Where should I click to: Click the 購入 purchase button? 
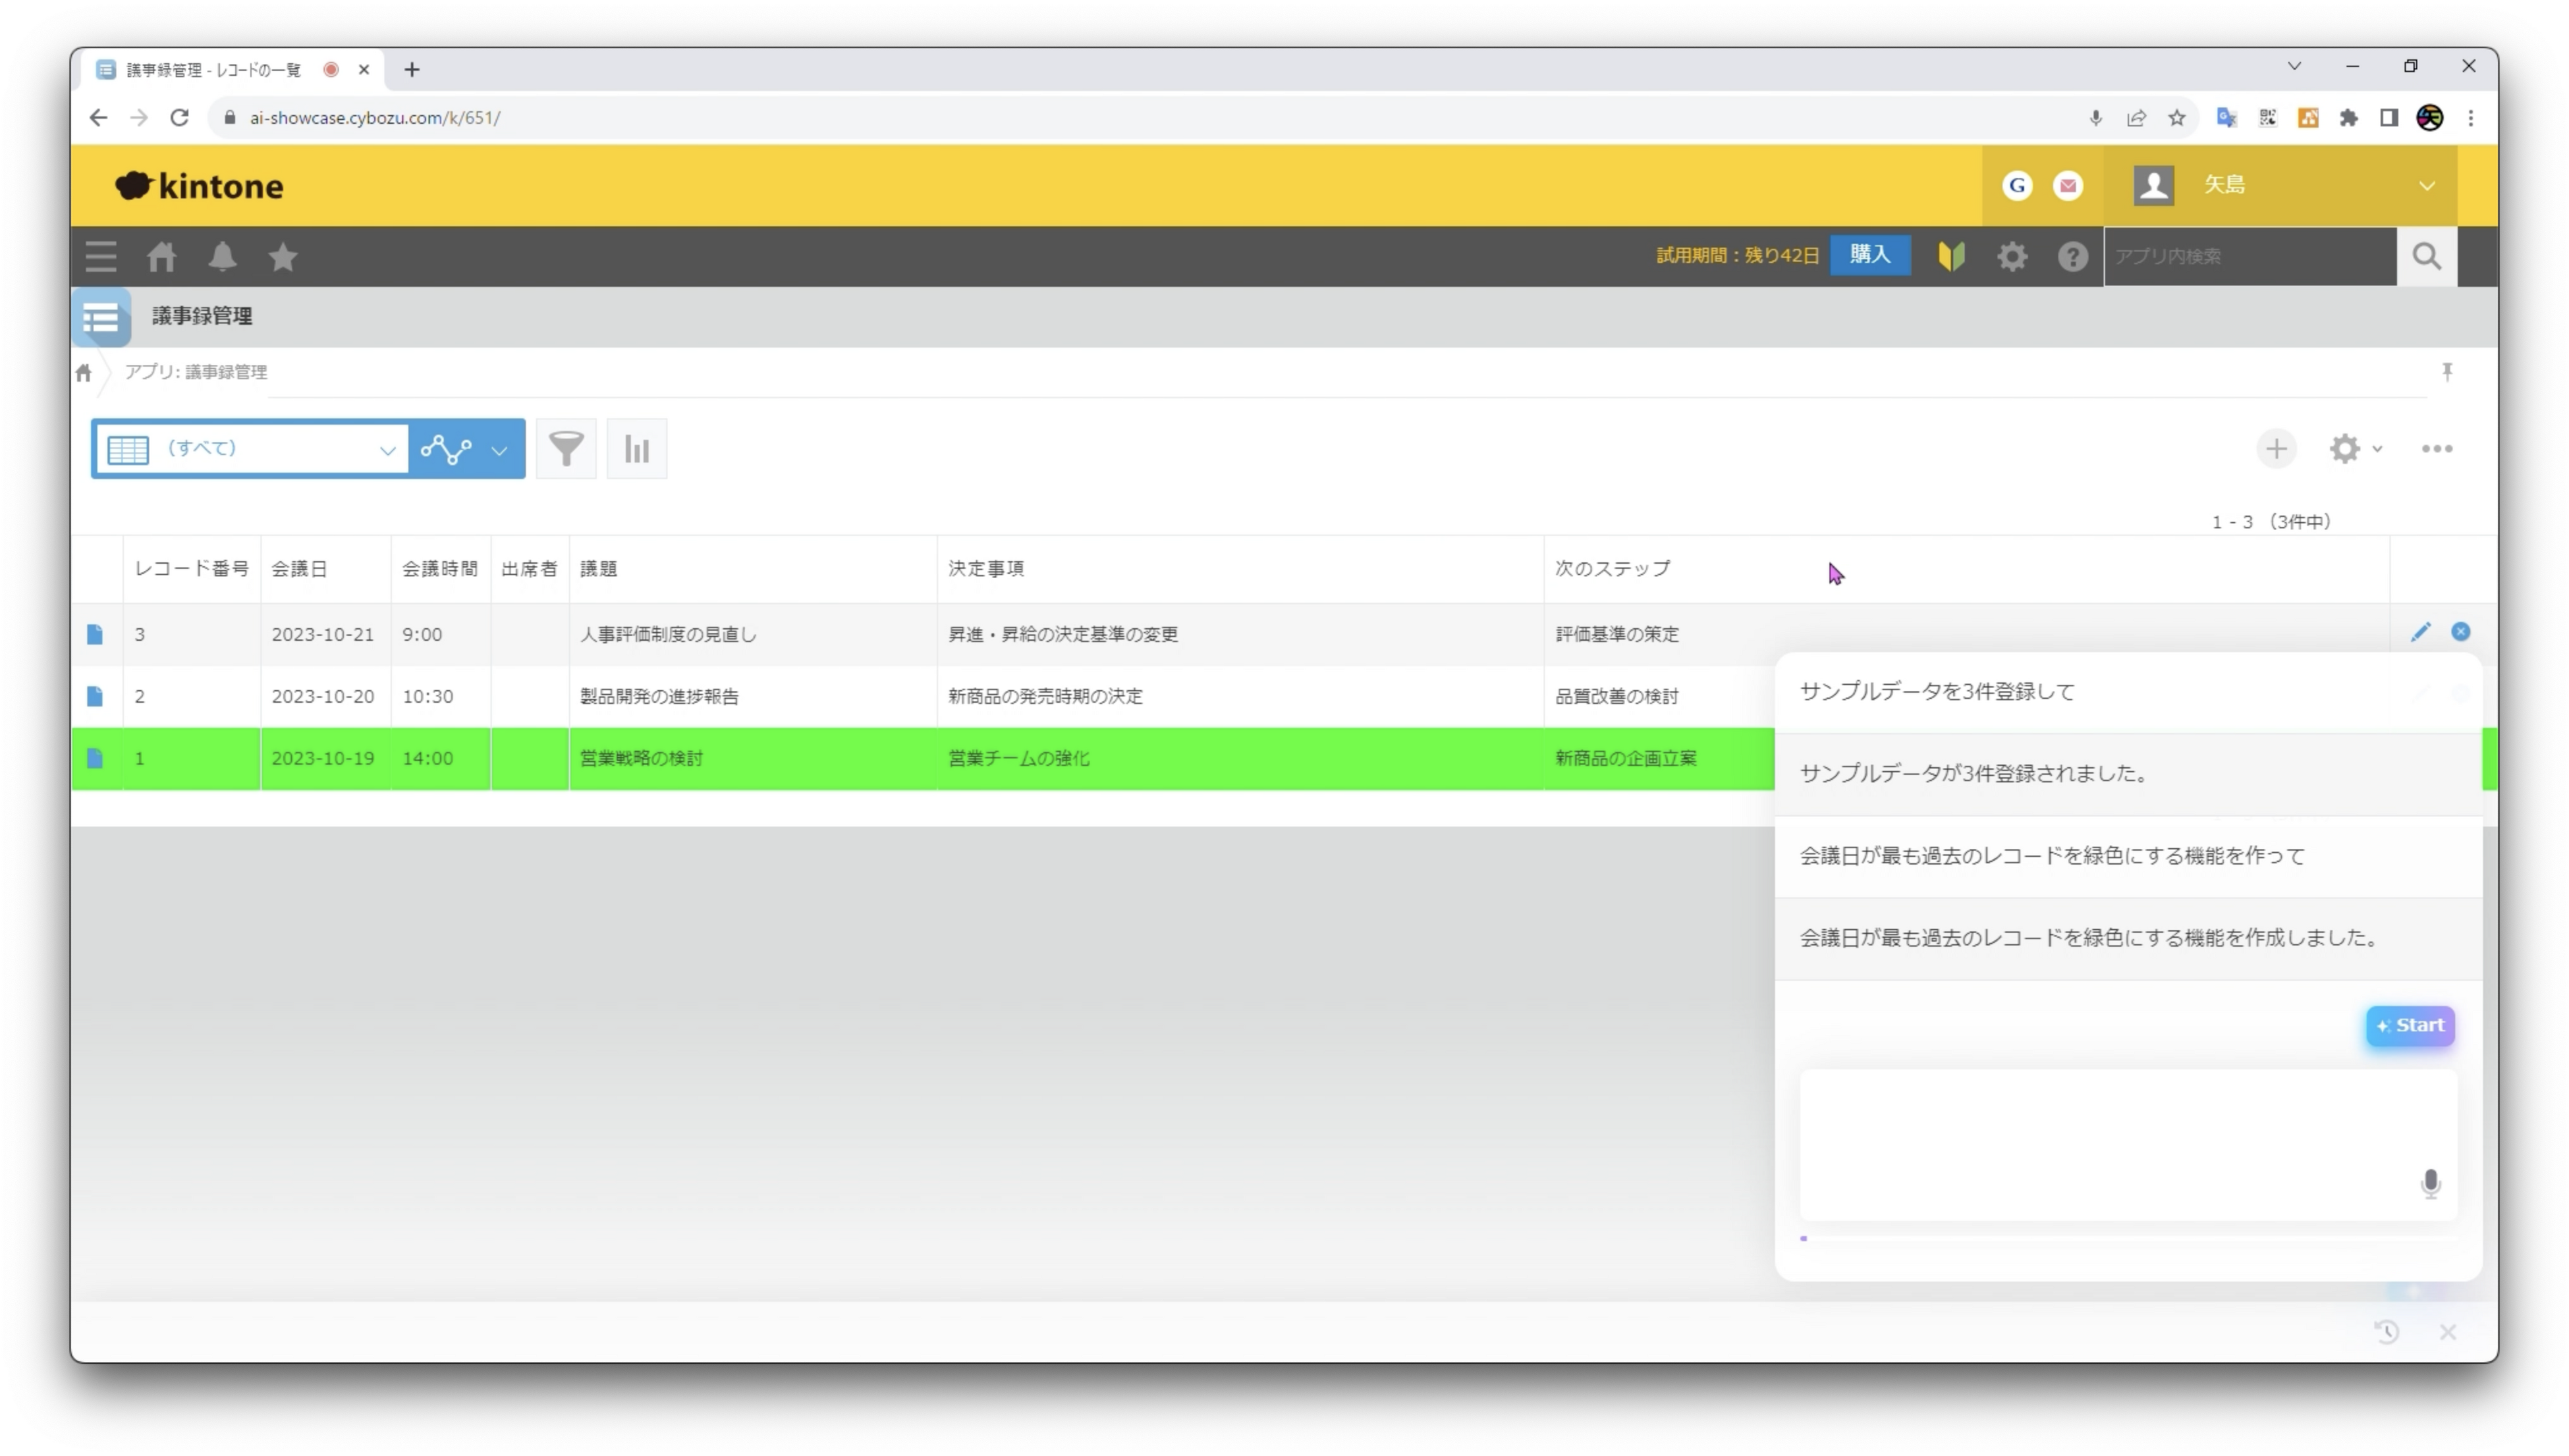point(1870,255)
